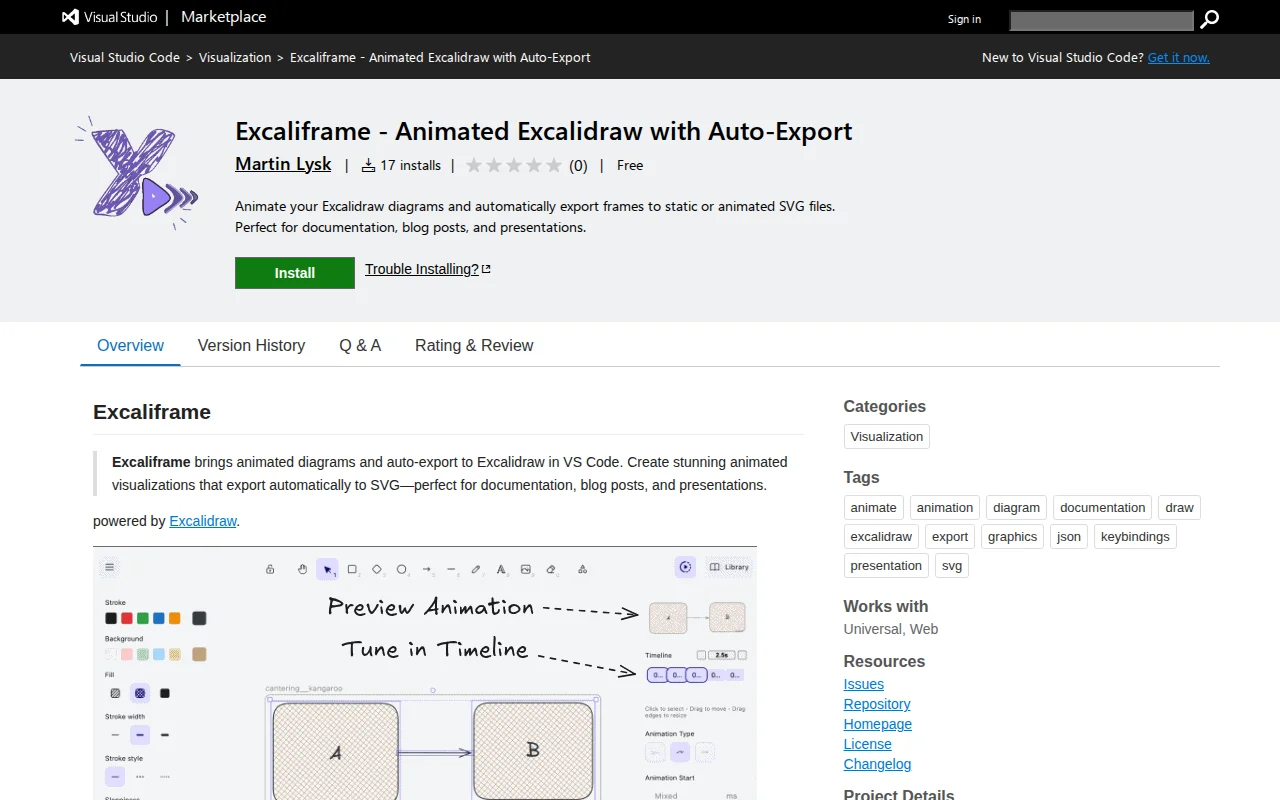Image resolution: width=1280 pixels, height=800 pixels.
Task: Click the Visualization breadcrumb
Action: point(235,57)
